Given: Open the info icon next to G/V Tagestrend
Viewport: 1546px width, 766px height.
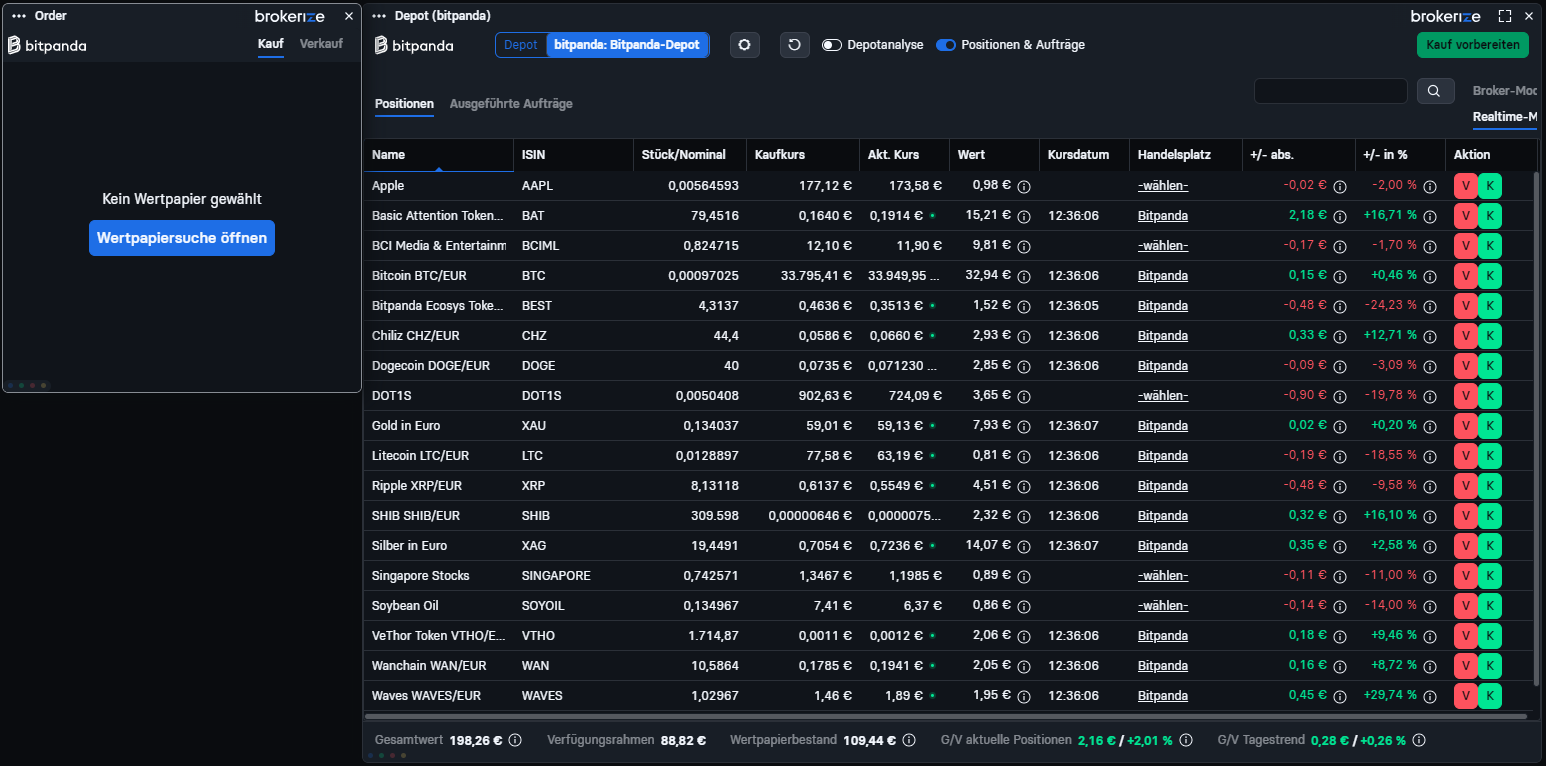Looking at the screenshot, I should click(x=1418, y=741).
